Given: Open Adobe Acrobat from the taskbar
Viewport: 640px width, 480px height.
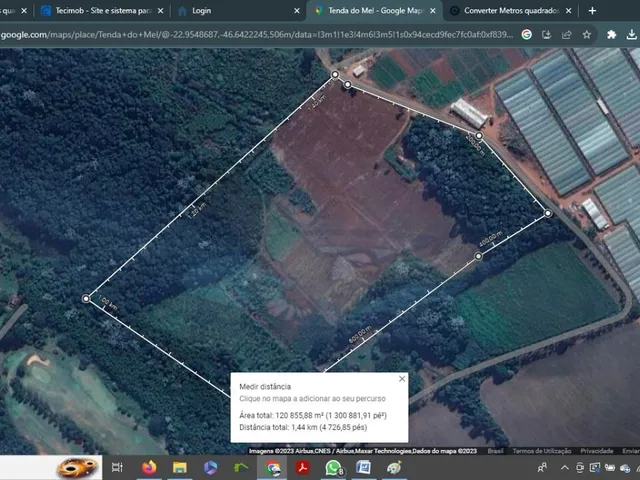Looking at the screenshot, I should (302, 467).
